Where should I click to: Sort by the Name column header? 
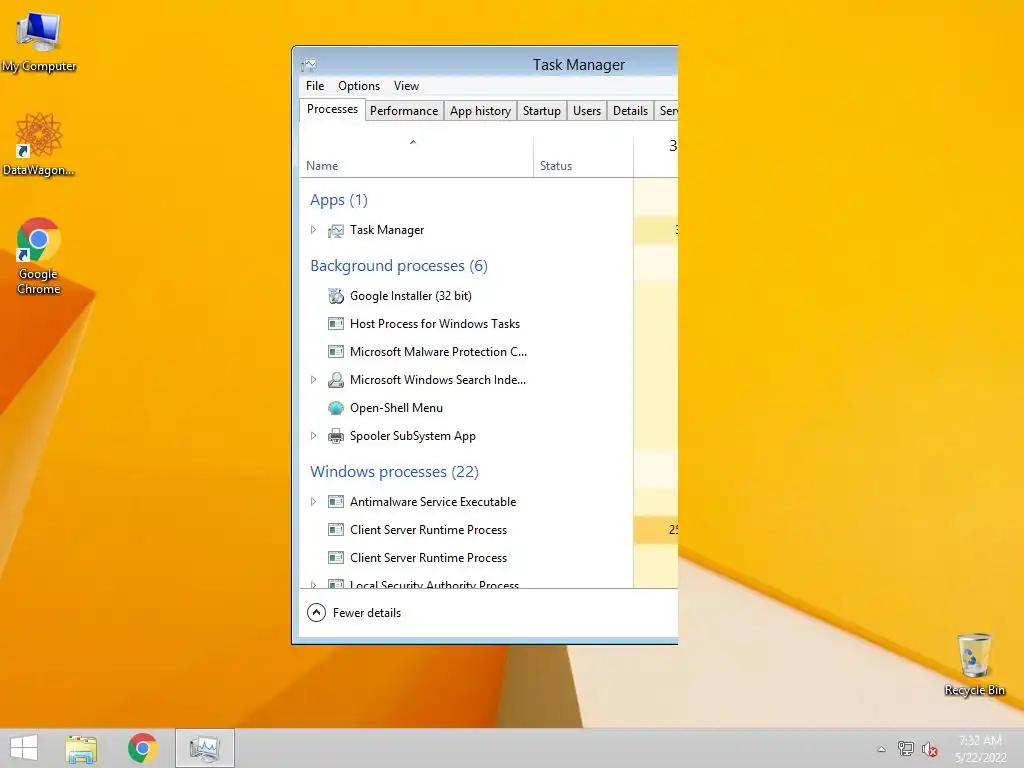point(416,157)
